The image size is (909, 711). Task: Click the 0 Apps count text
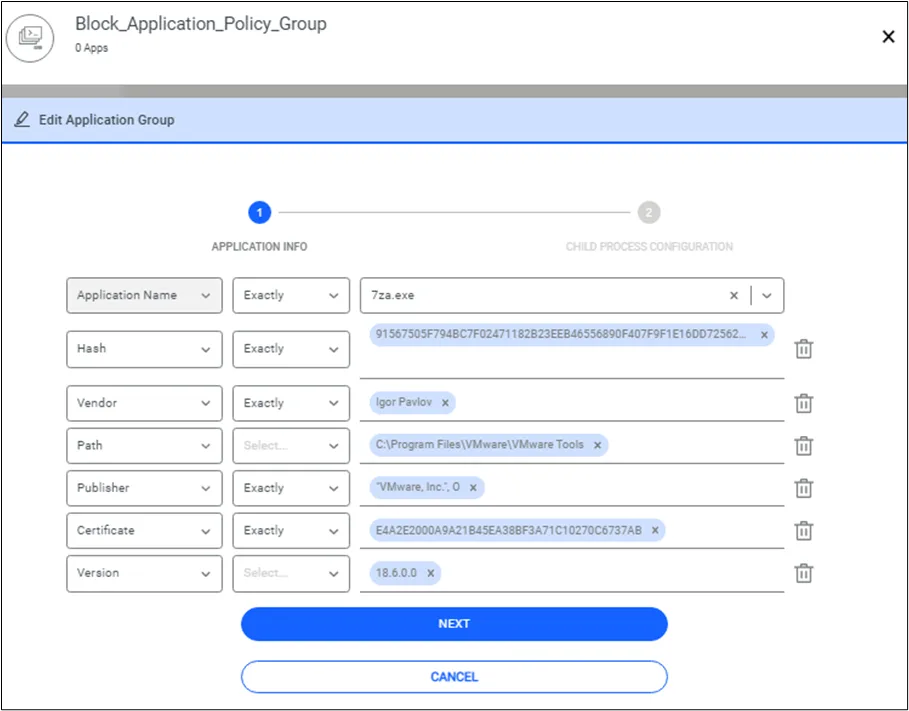(x=92, y=48)
